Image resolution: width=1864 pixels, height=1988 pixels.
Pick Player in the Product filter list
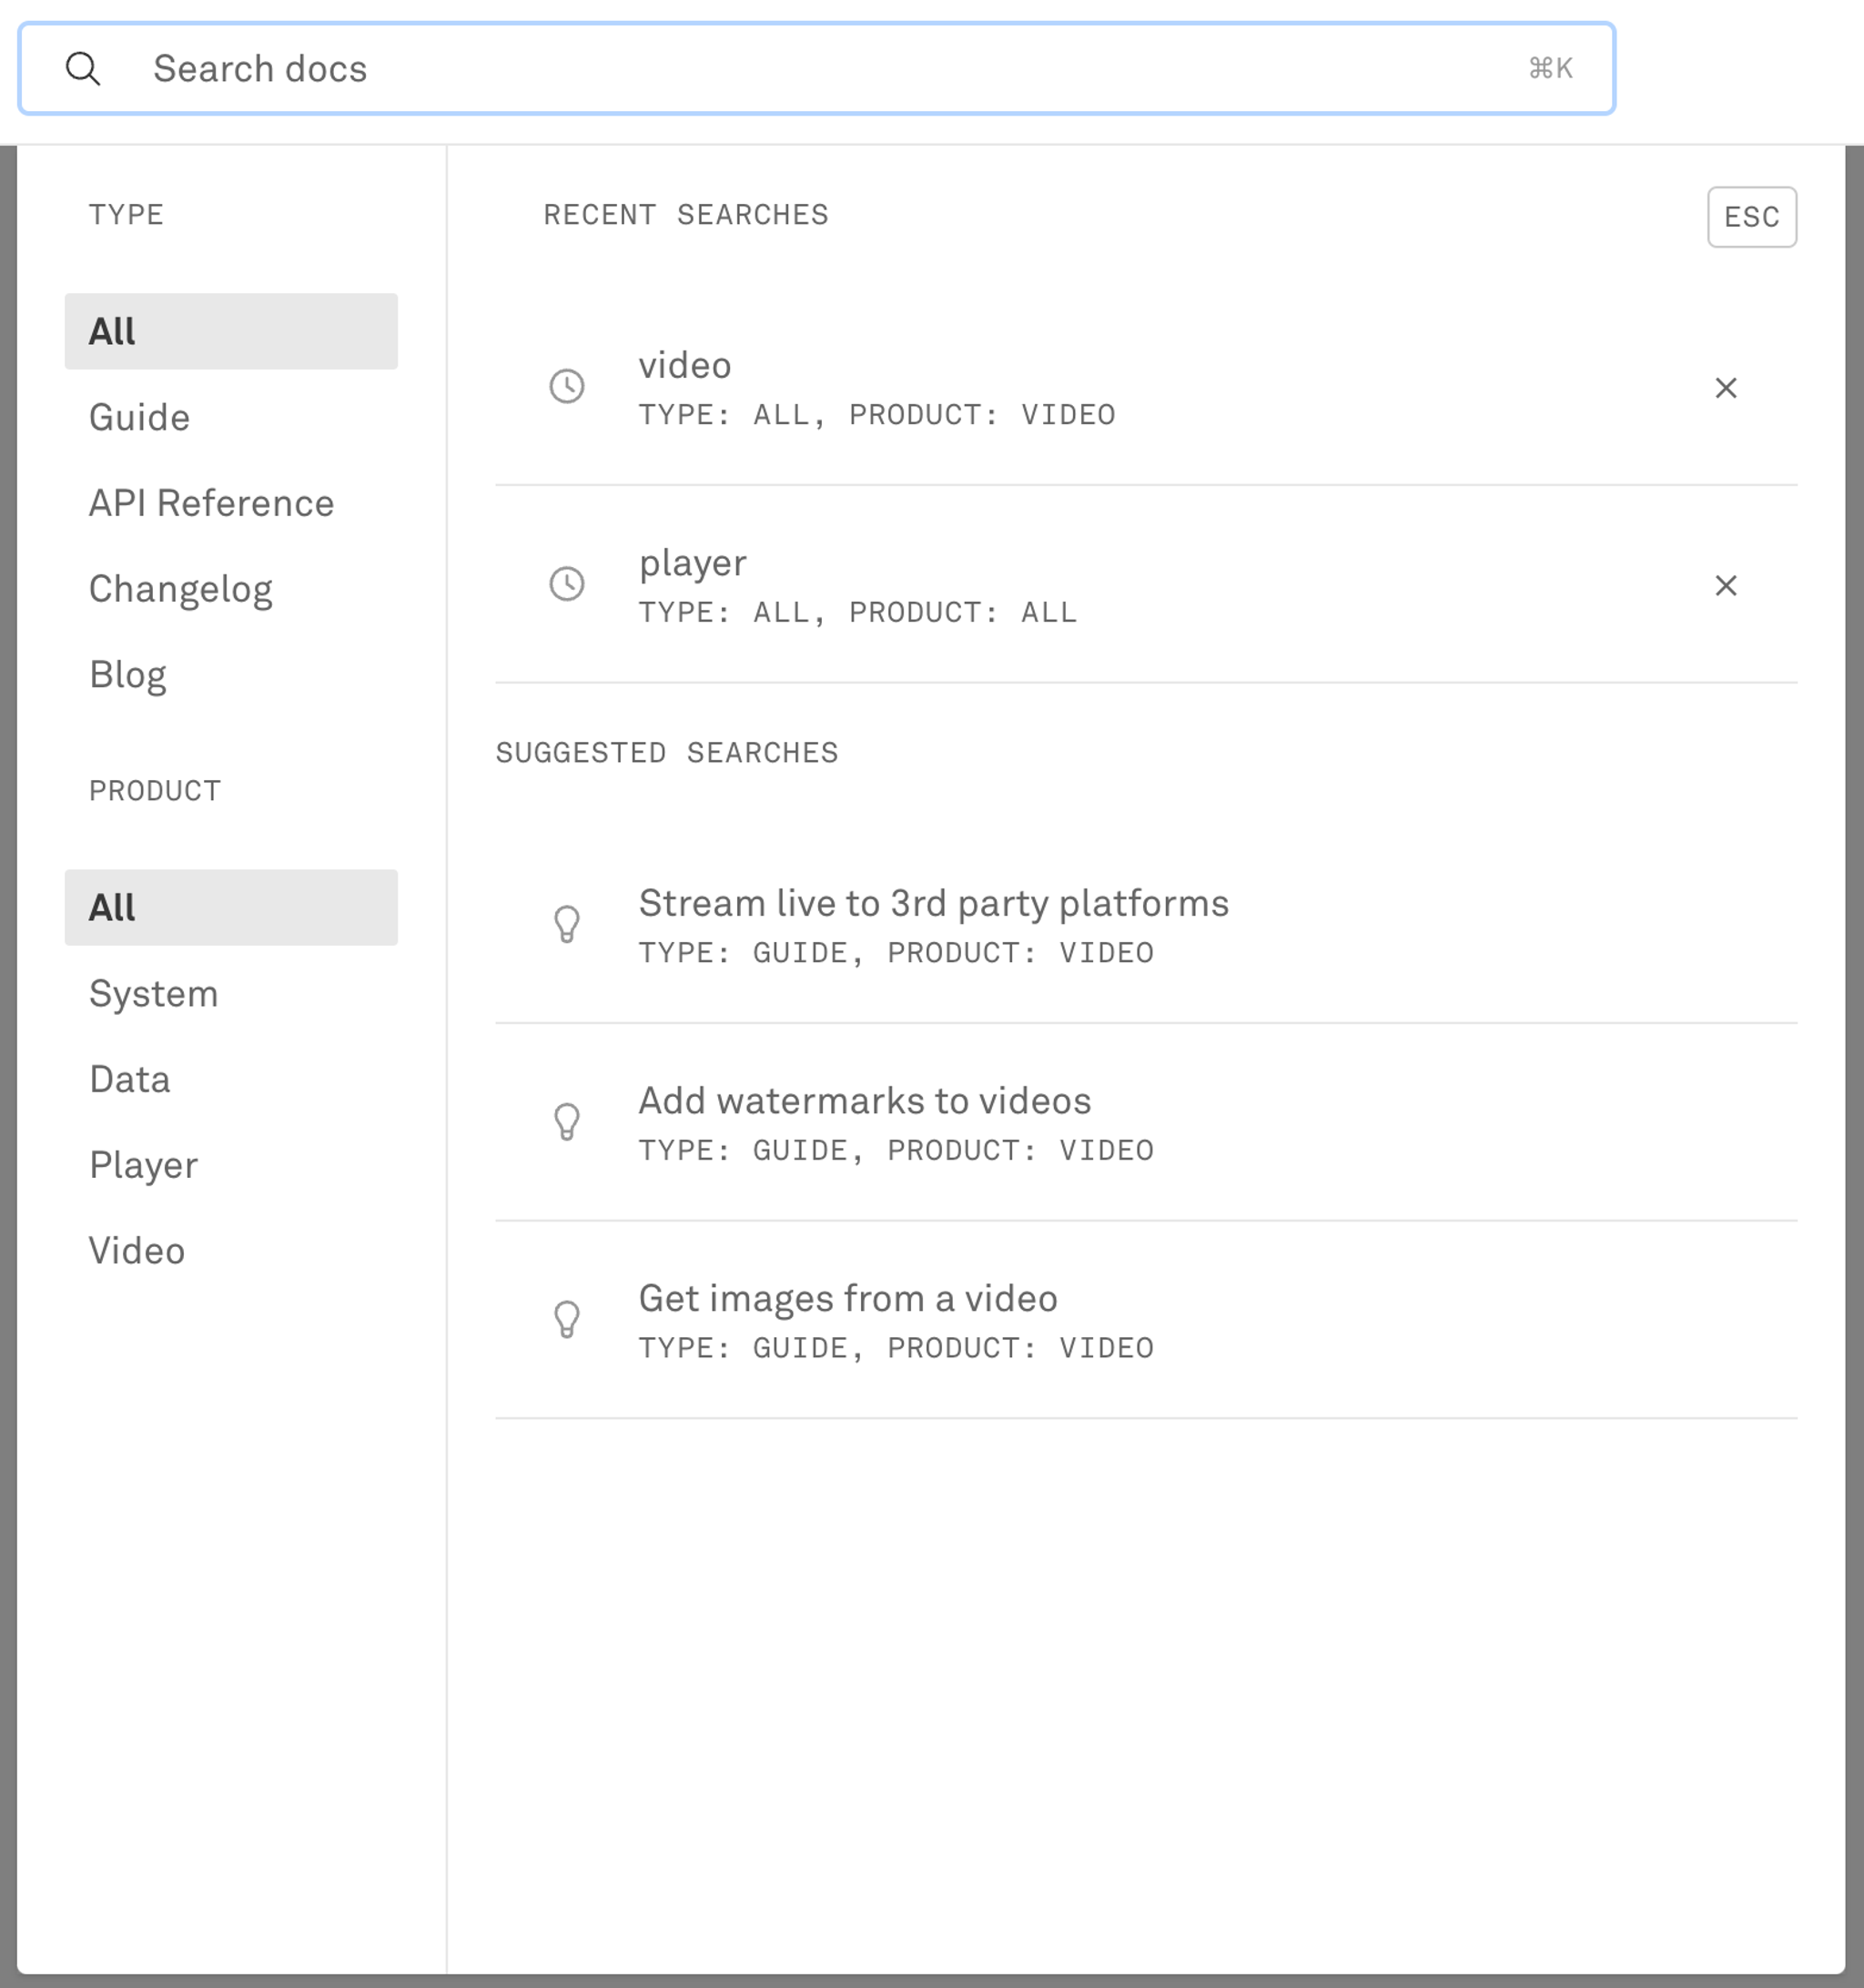[143, 1165]
